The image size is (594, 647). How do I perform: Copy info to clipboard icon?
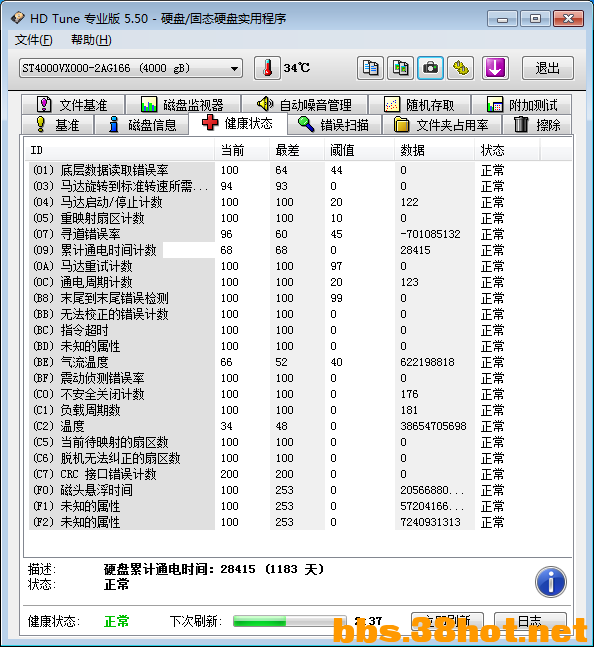pyautogui.click(x=370, y=68)
